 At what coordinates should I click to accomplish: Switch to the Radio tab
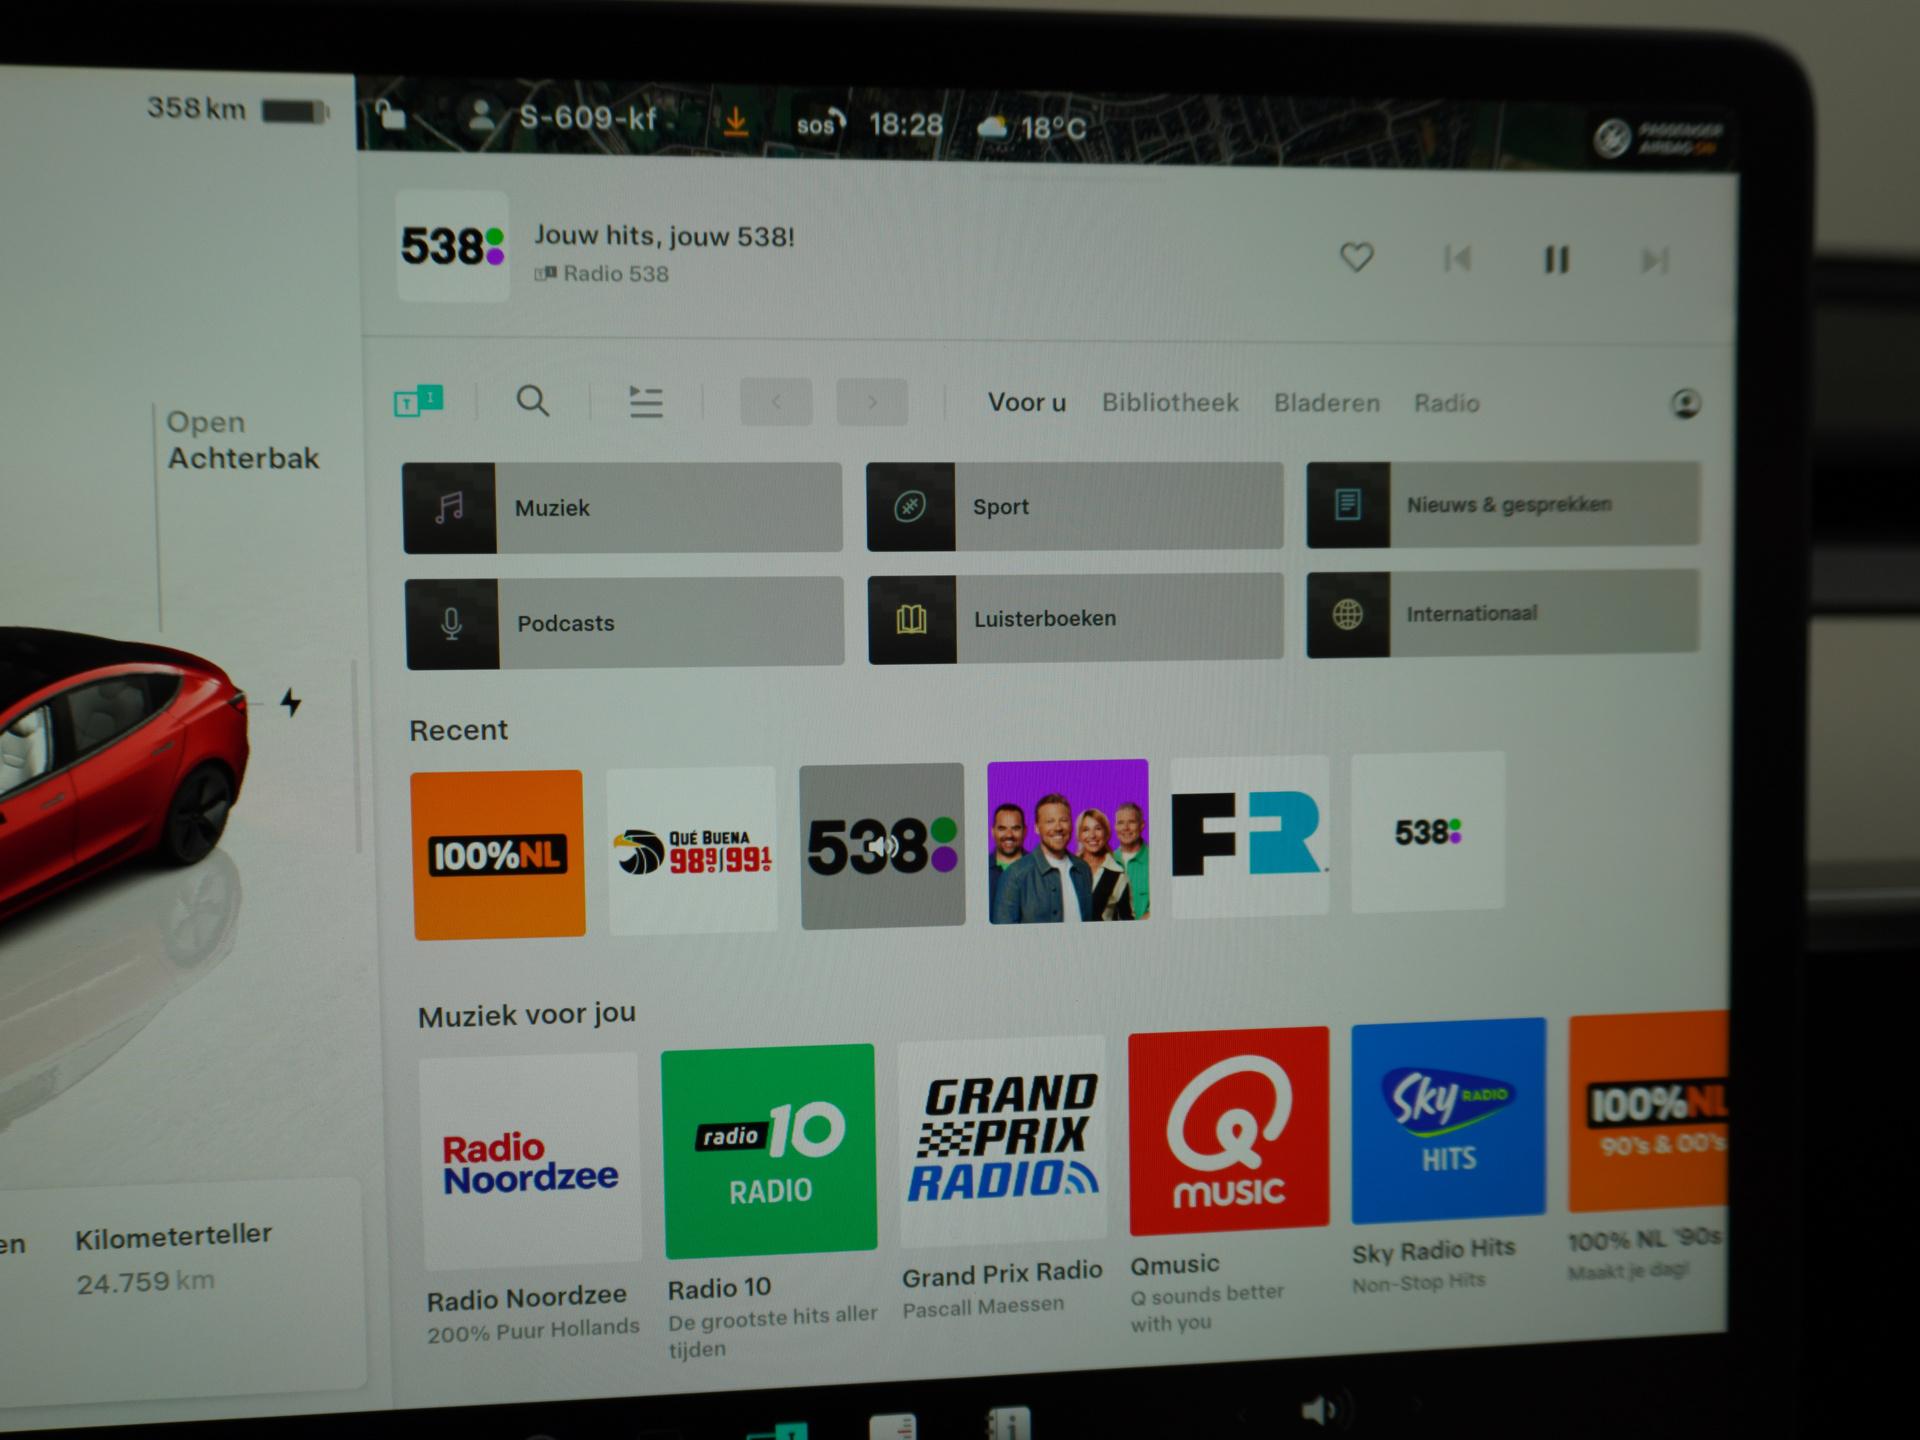1446,403
